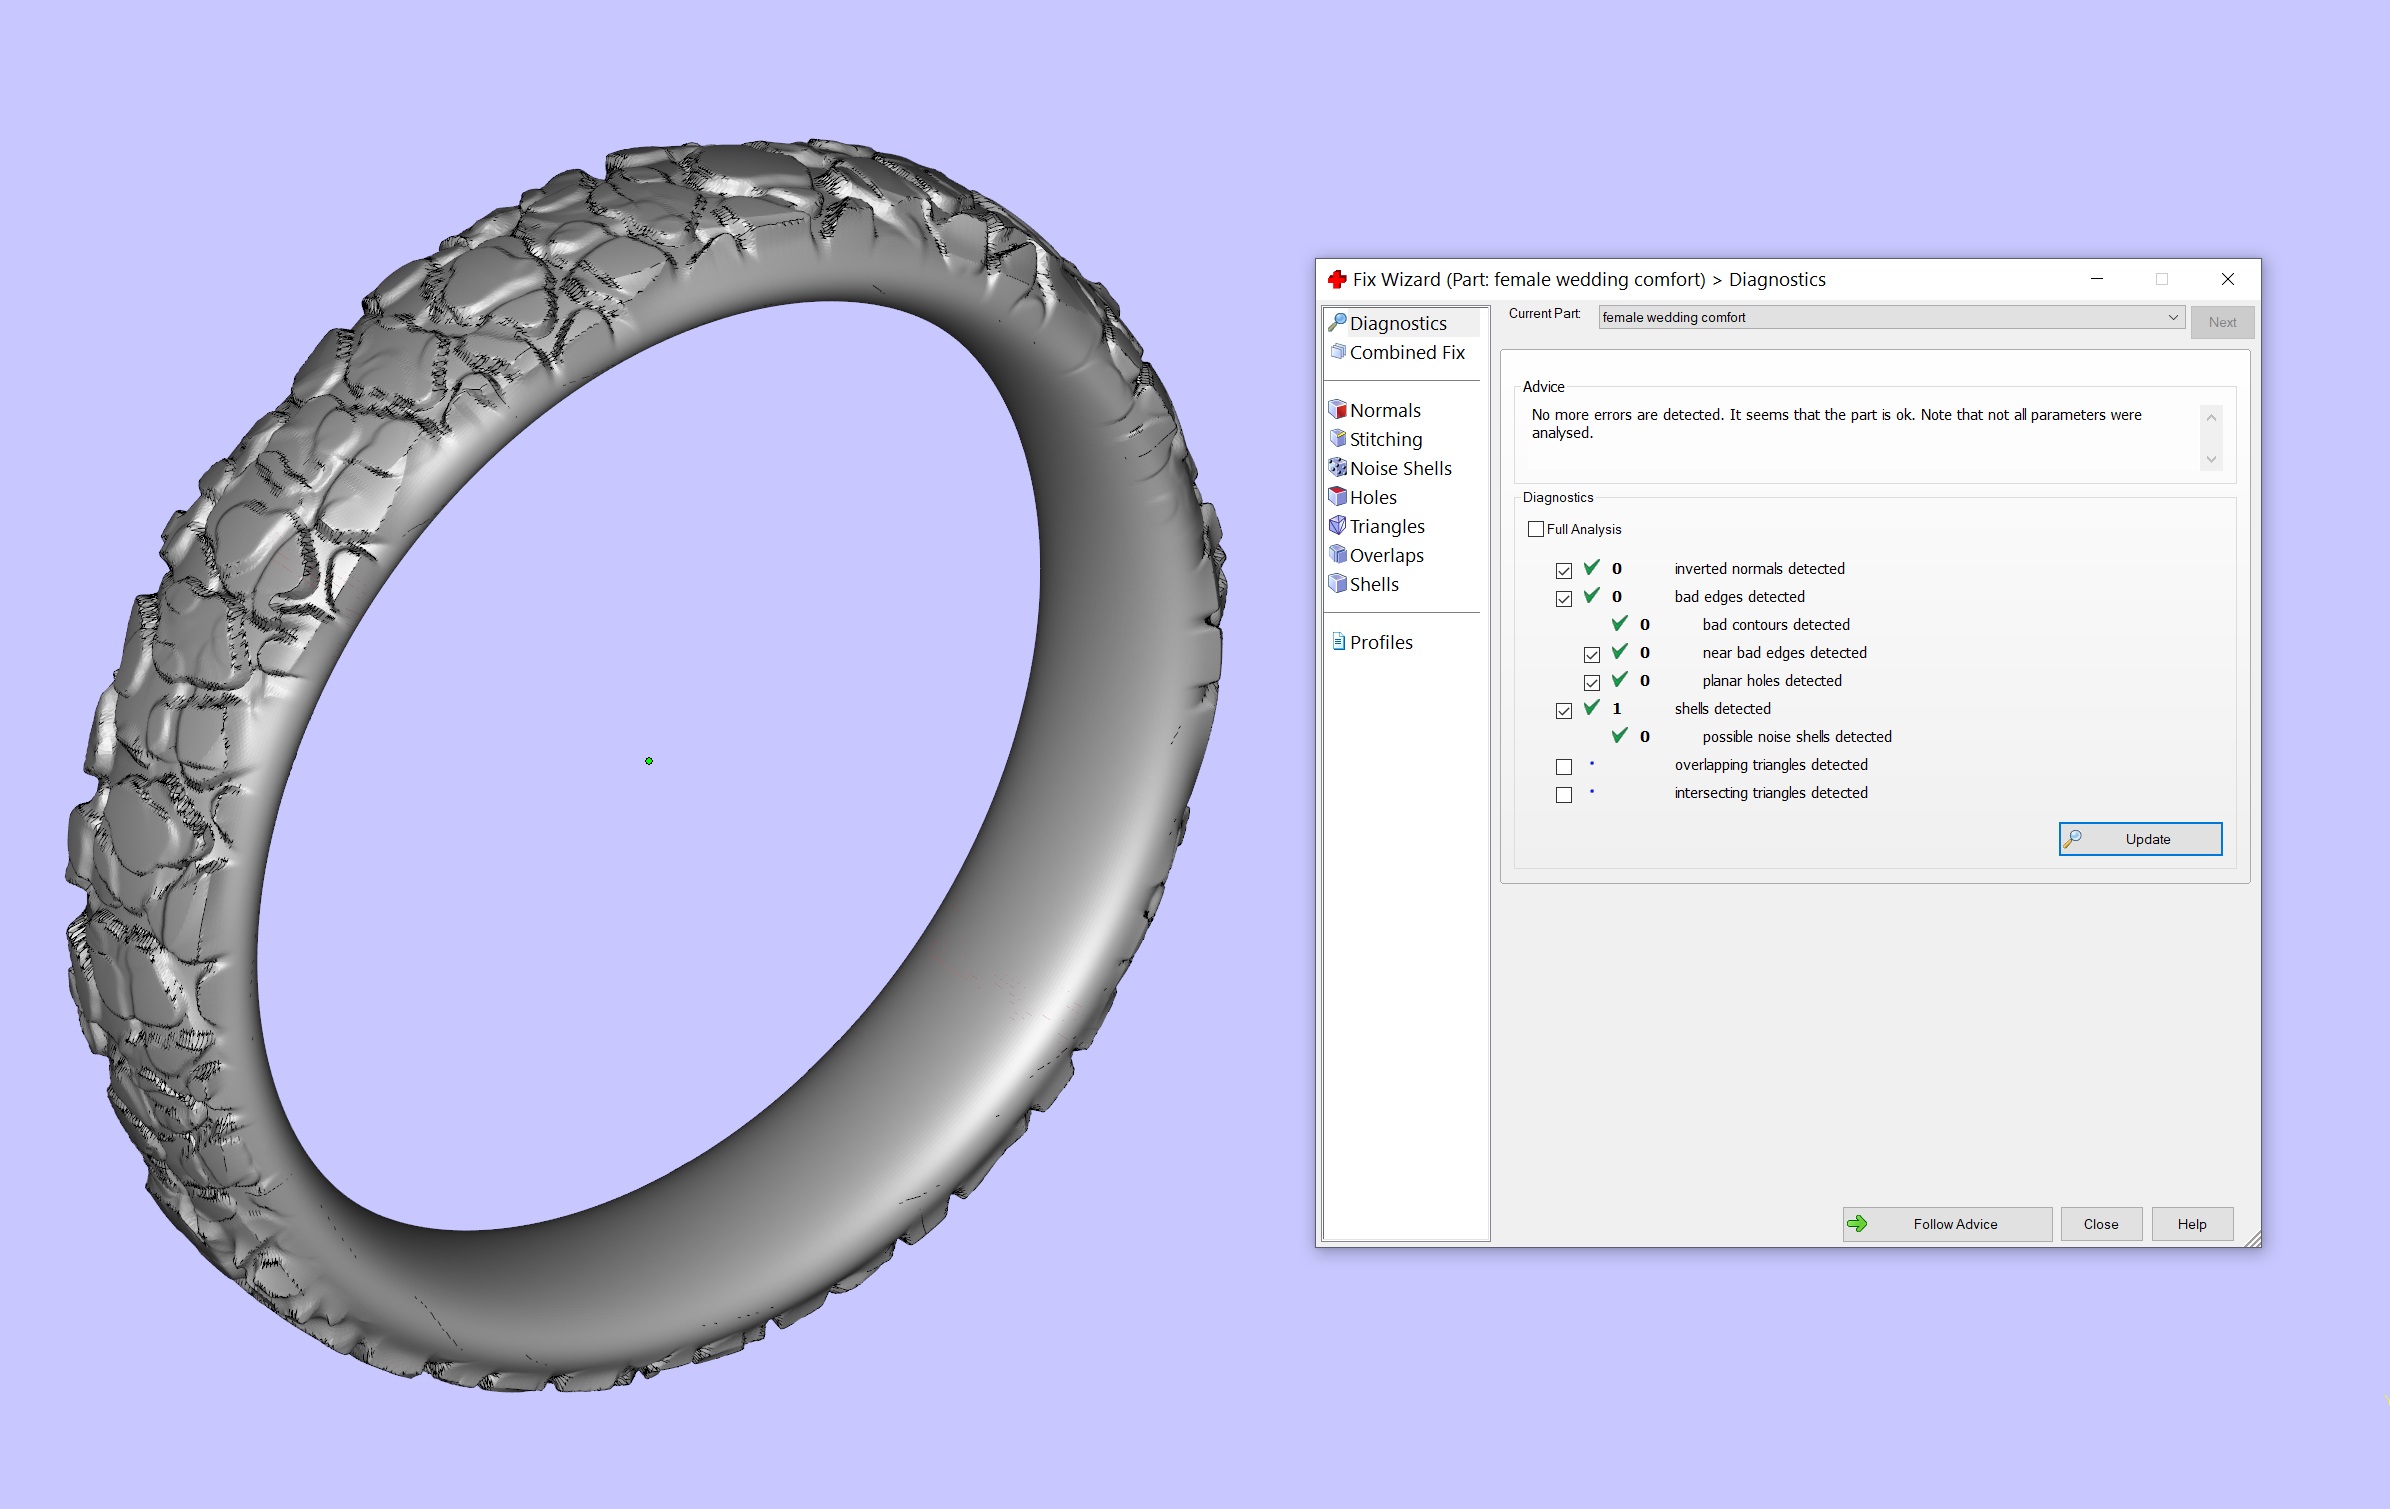Open the Profiles page icon
The width and height of the screenshot is (2390, 1509).
tap(1338, 642)
